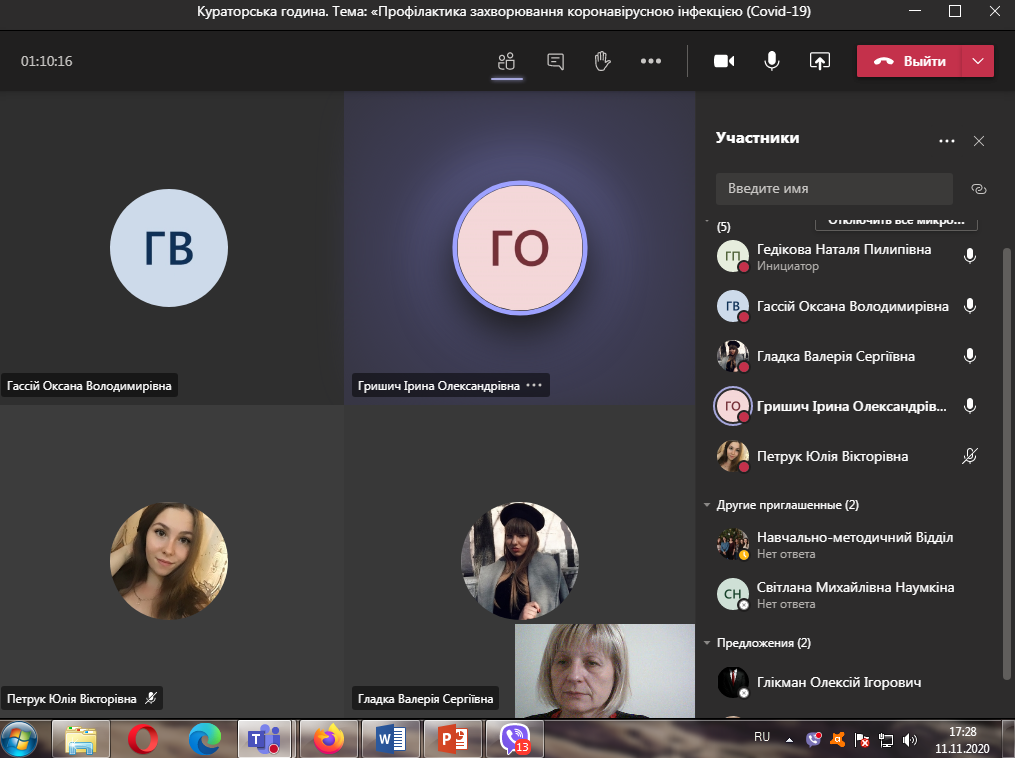1015x758 pixels.
Task: Click the share screen icon
Action: point(819,61)
